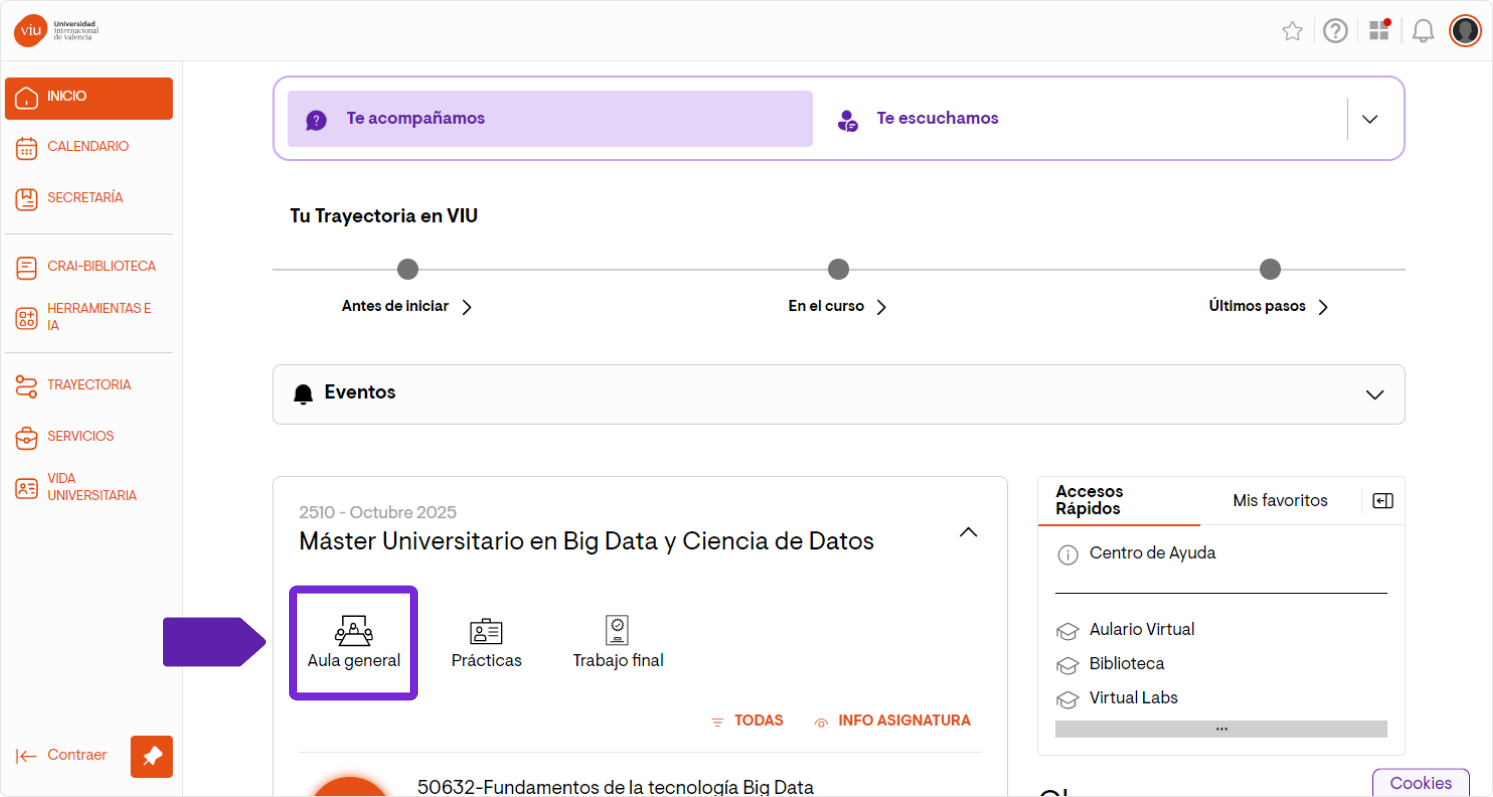The image size is (1493, 797).
Task: Open the apps grid icon
Action: 1380,30
